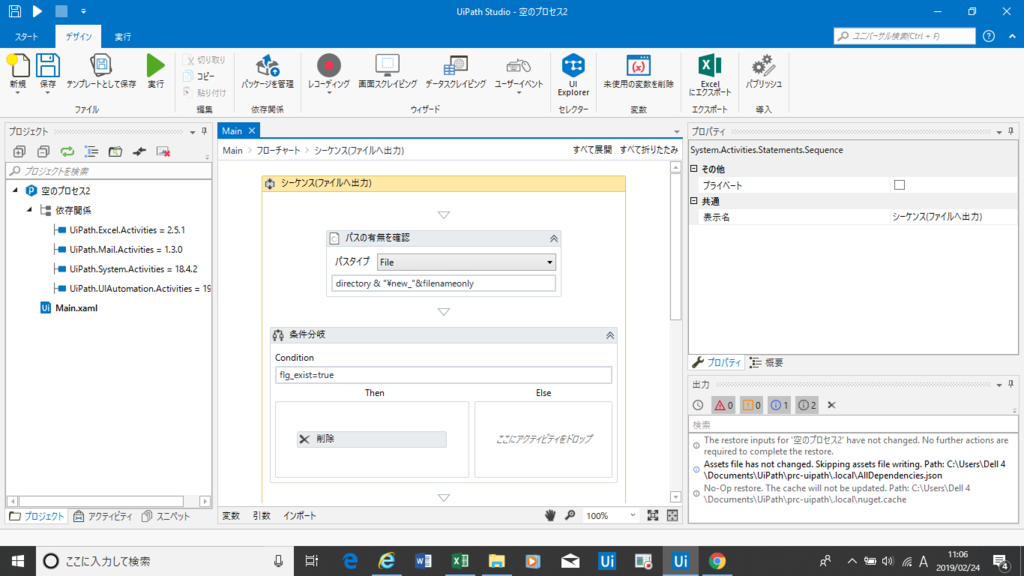Toggle error filter showing 0 in output
The width and height of the screenshot is (1024, 576).
tap(723, 406)
